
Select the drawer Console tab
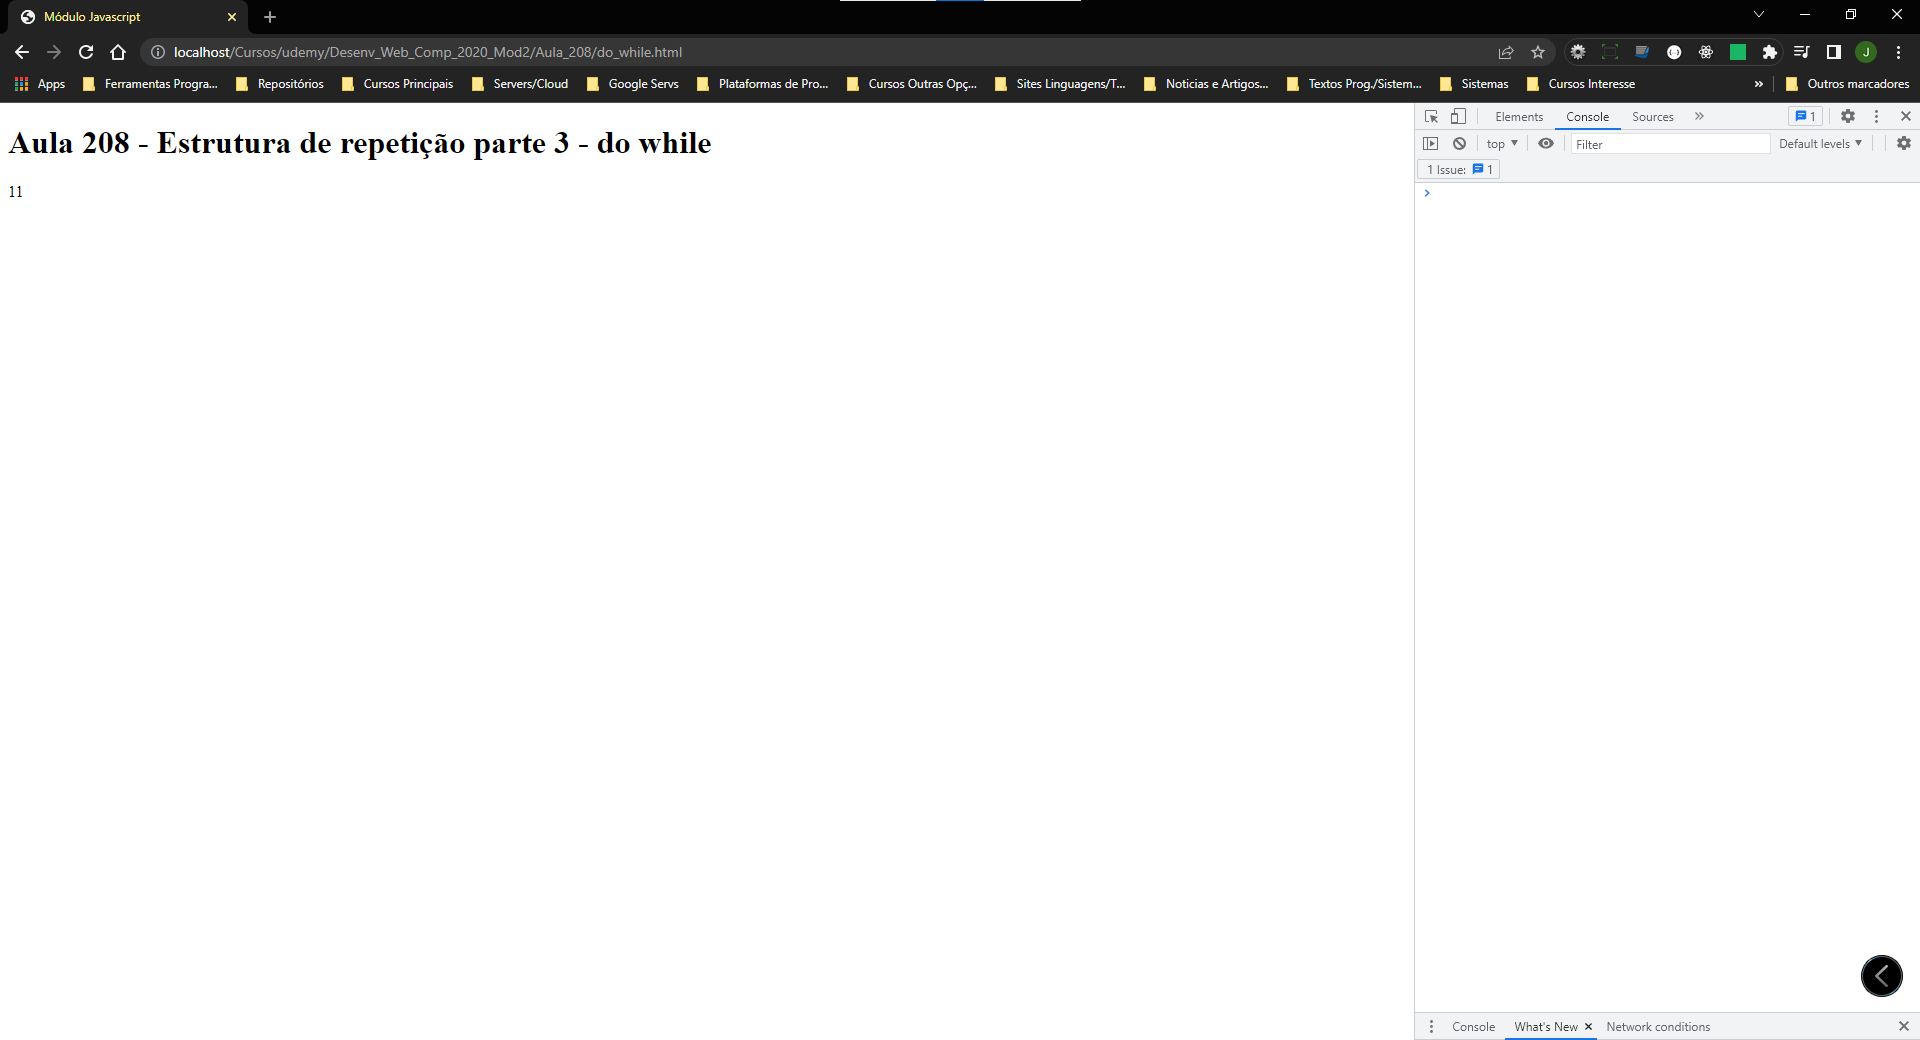tap(1473, 1027)
